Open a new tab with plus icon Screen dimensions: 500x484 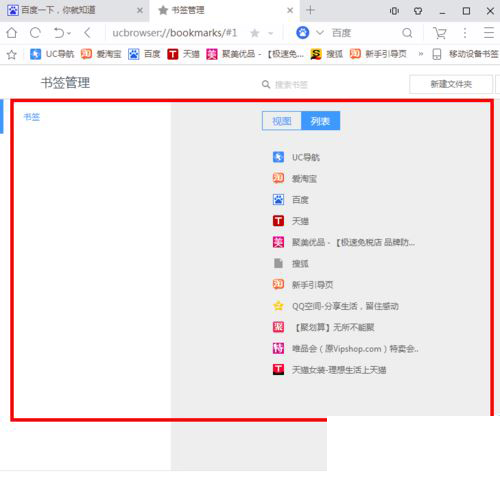pyautogui.click(x=310, y=10)
